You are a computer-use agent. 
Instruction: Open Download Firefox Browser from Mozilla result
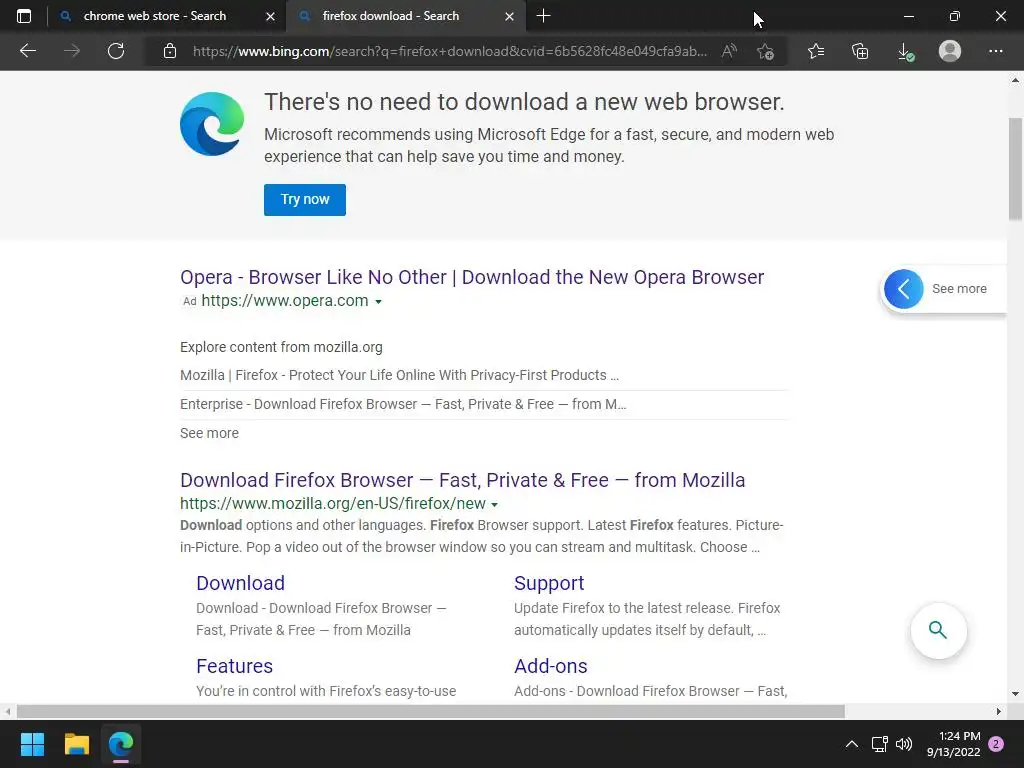coord(462,480)
